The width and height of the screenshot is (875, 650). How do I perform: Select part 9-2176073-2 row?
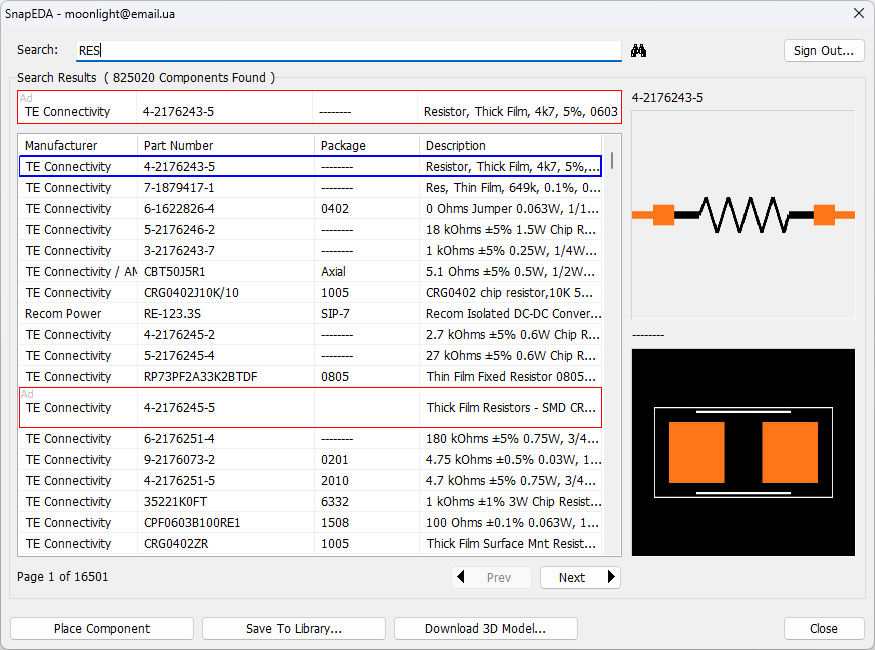(x=310, y=460)
